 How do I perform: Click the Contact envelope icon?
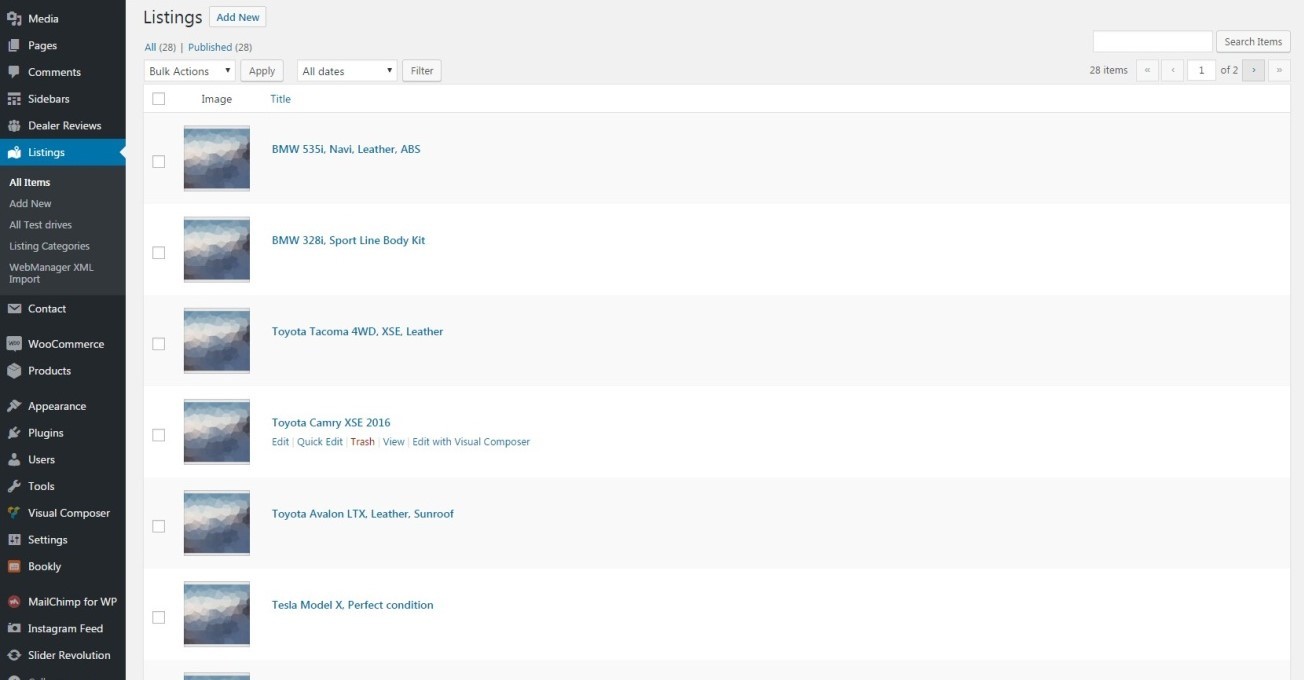pos(14,309)
